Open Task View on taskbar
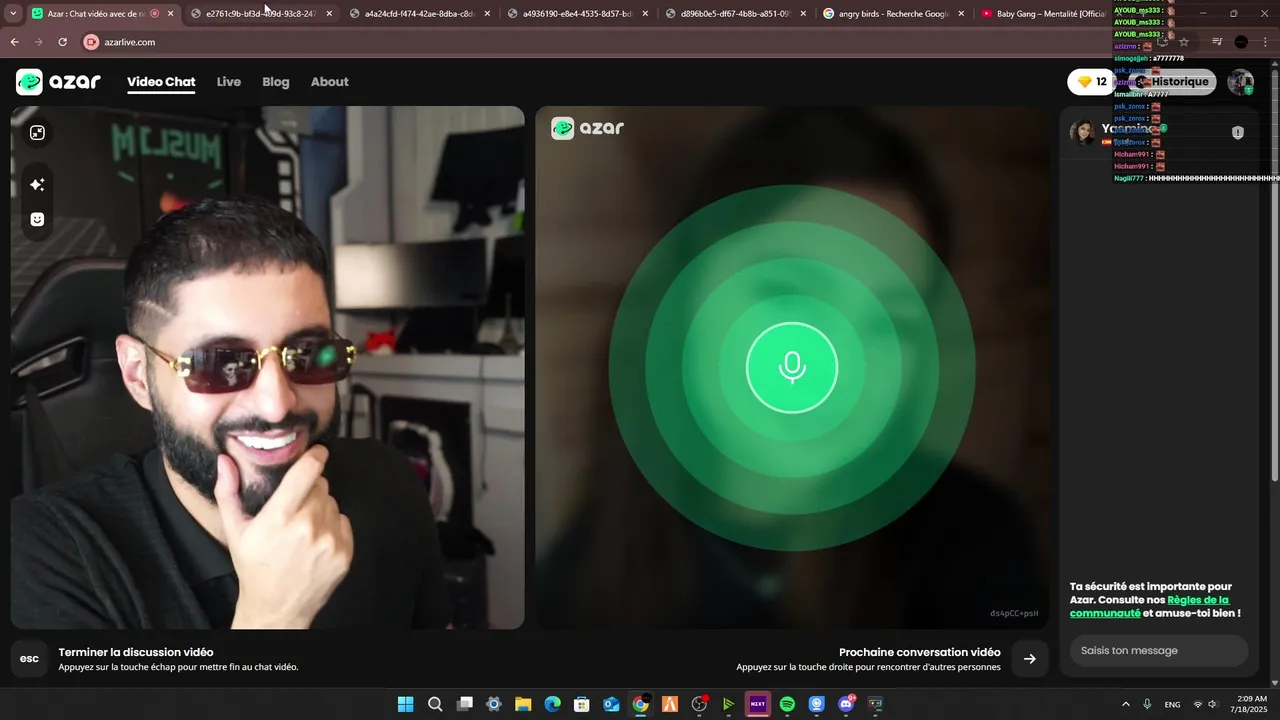 (464, 704)
